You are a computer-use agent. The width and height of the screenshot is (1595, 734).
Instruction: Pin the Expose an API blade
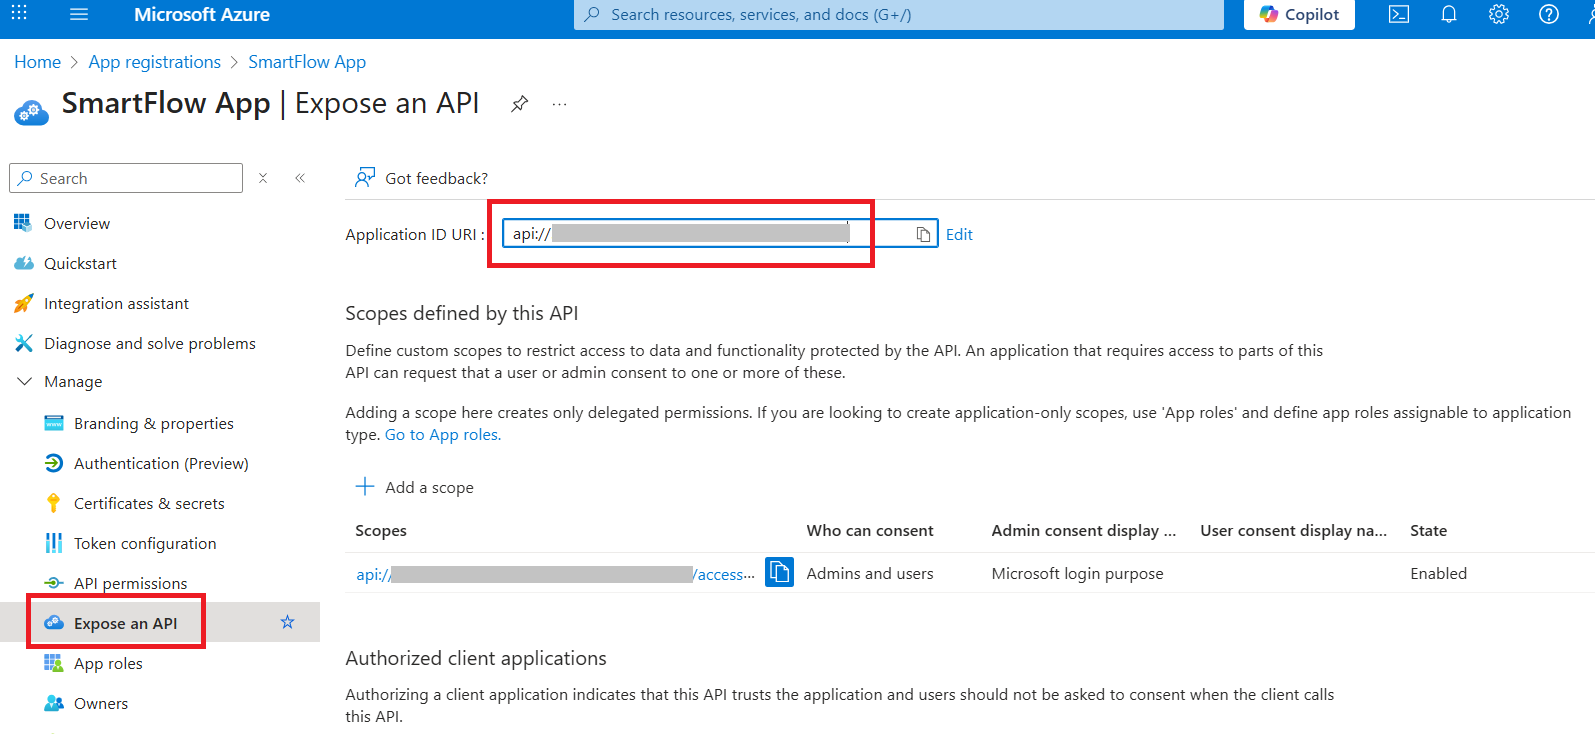(x=519, y=104)
